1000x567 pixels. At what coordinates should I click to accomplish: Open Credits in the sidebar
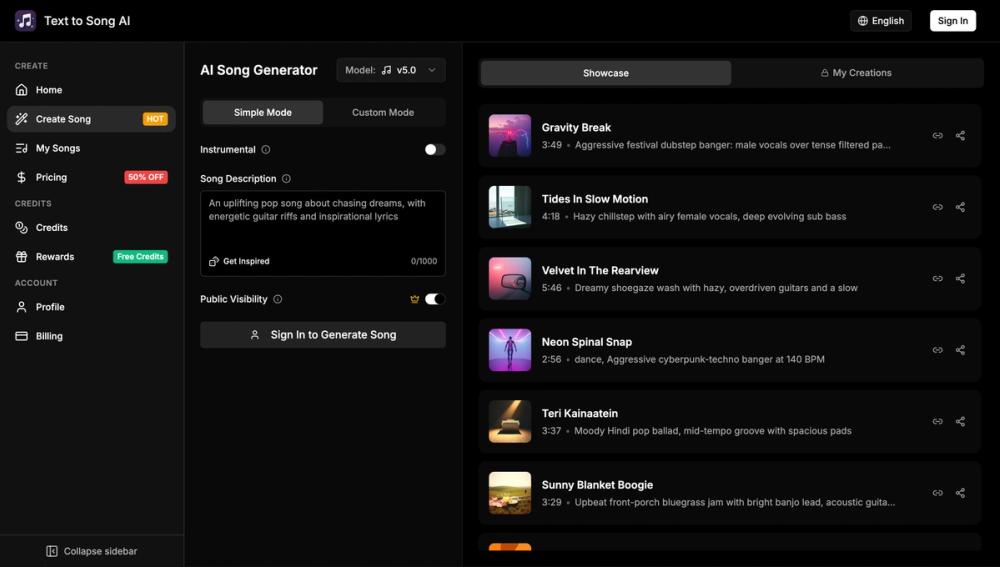[x=91, y=228]
